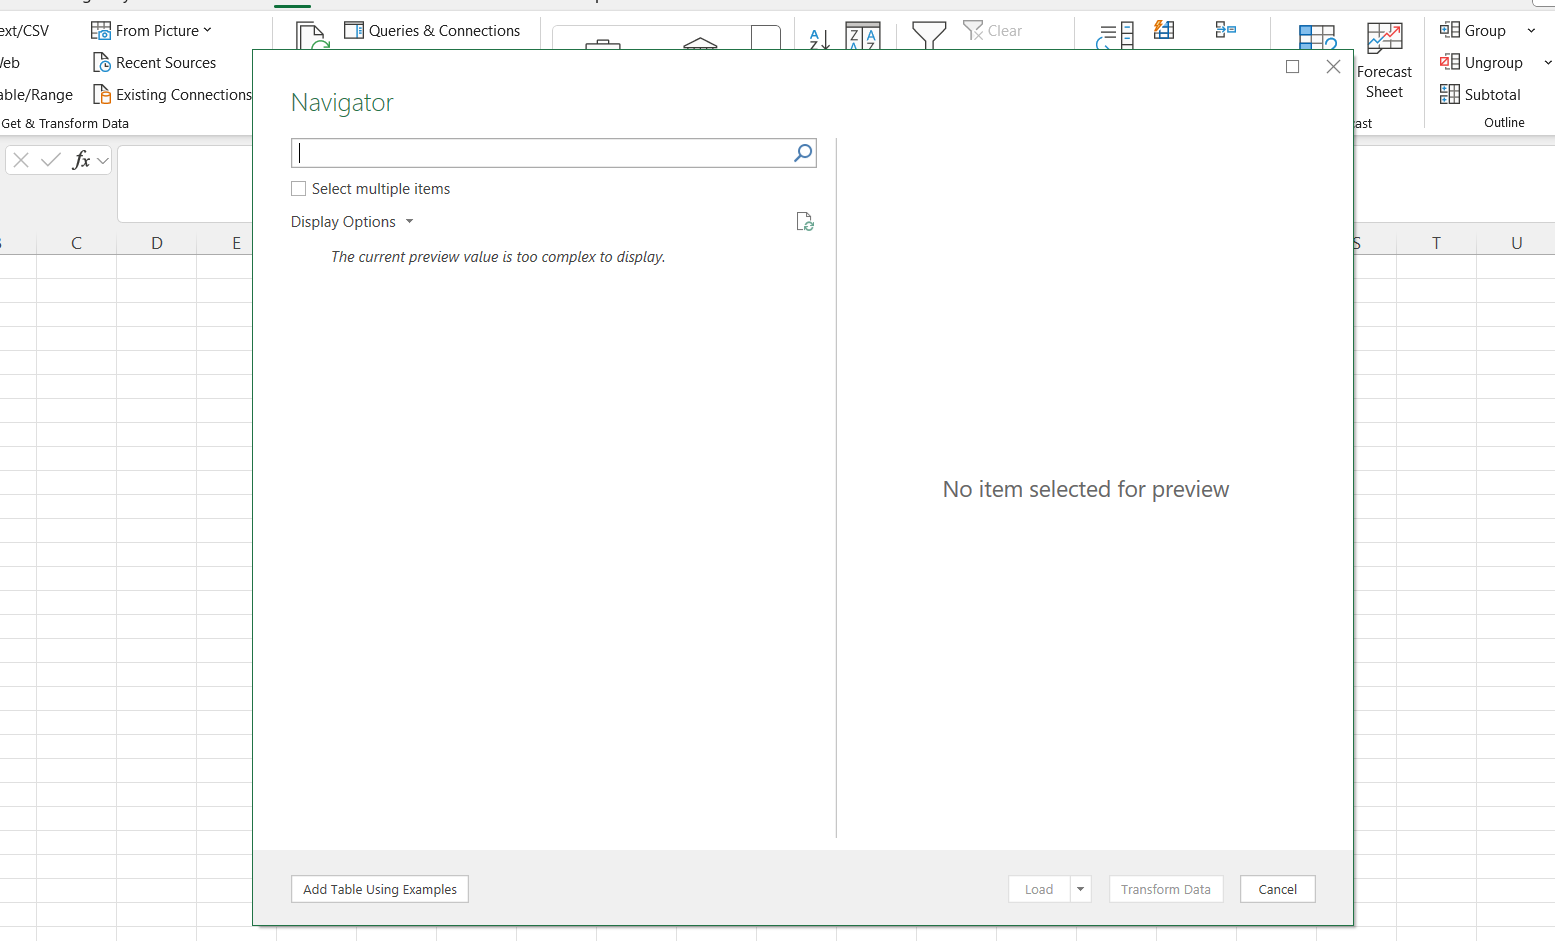Open the Load dropdown arrow
This screenshot has height=941, width=1555.
(x=1080, y=889)
